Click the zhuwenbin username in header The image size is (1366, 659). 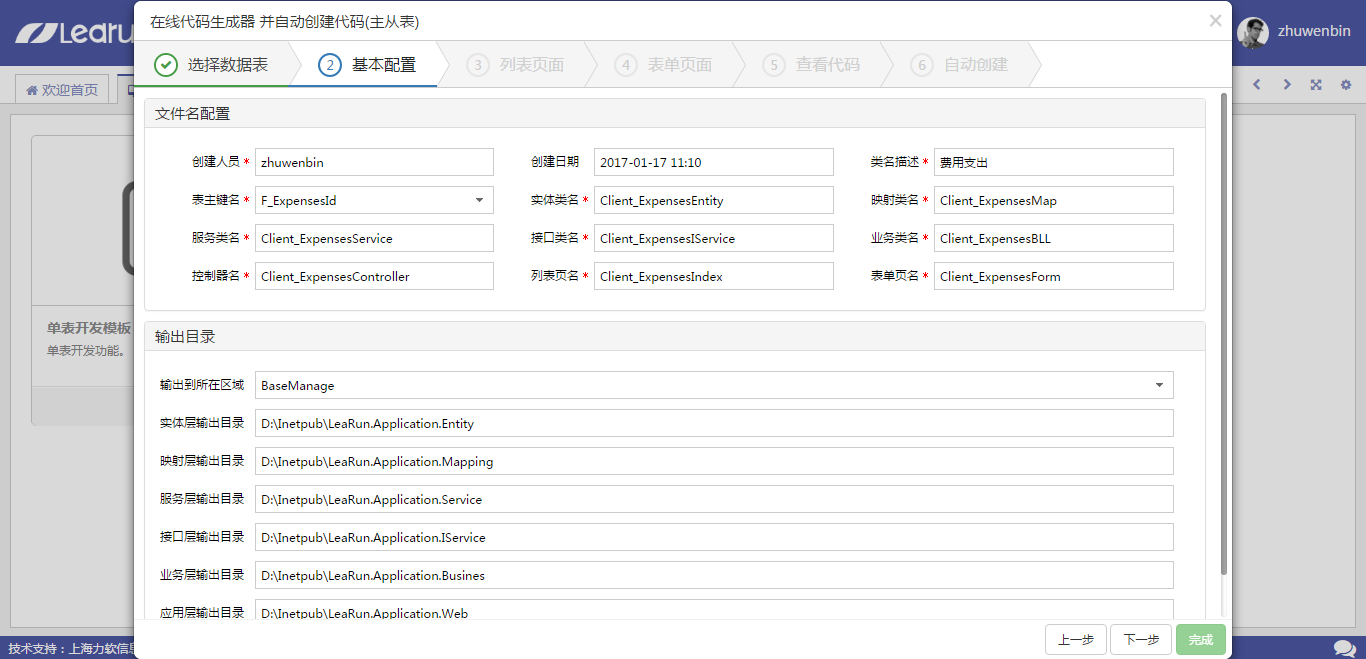[1314, 31]
